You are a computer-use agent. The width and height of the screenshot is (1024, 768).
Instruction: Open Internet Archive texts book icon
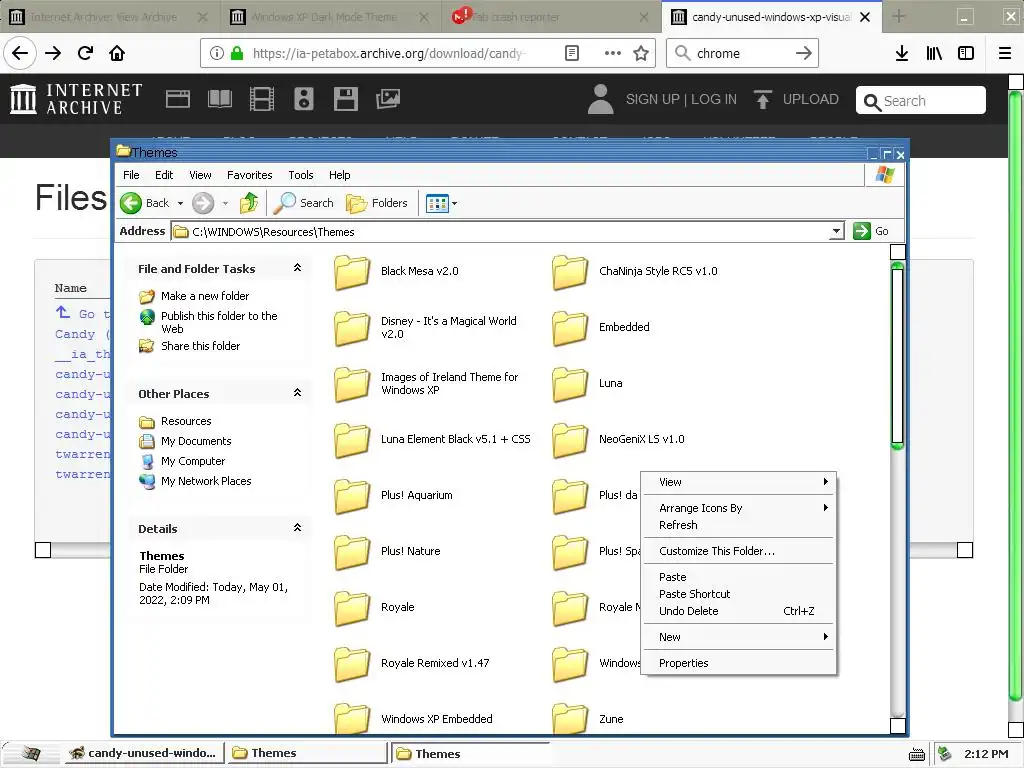coord(219,99)
